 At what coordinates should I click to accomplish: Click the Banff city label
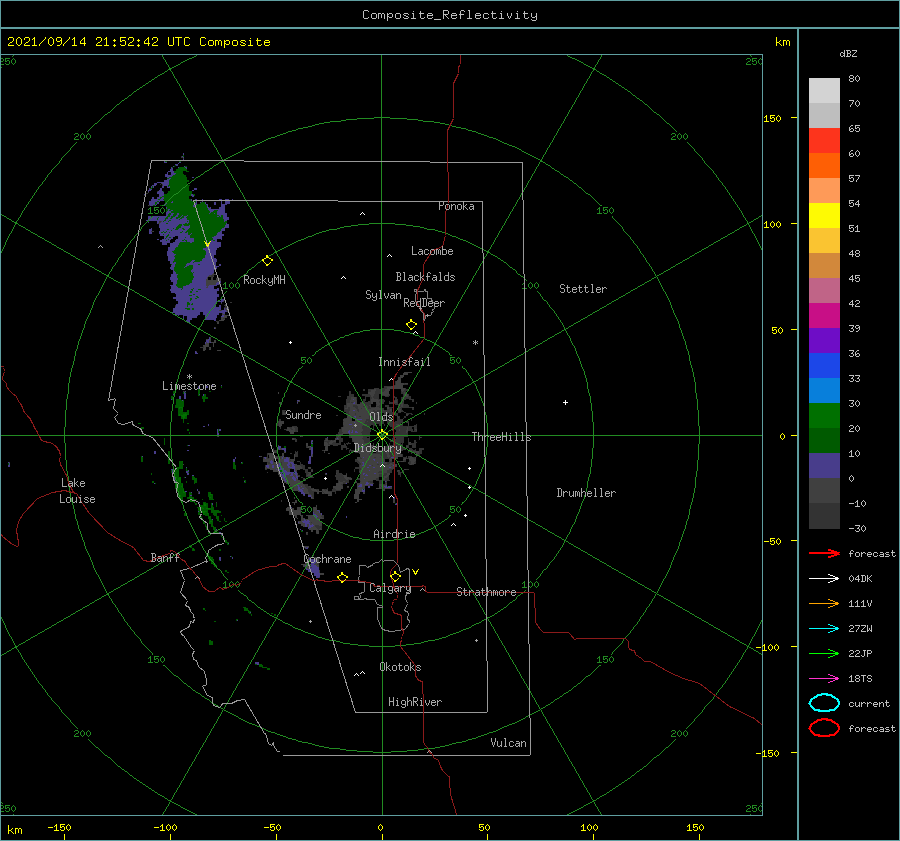165,557
